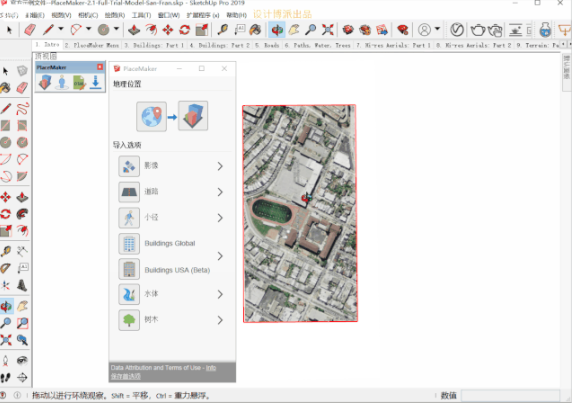574x403 pixels.
Task: Click first PlaceMaker toolbar building-pin icon
Action: pyautogui.click(x=45, y=82)
